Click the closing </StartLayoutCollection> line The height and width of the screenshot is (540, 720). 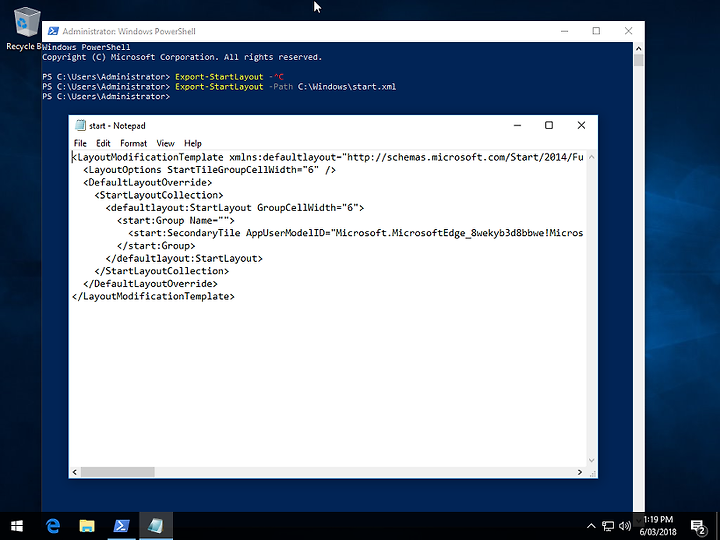[x=162, y=271]
